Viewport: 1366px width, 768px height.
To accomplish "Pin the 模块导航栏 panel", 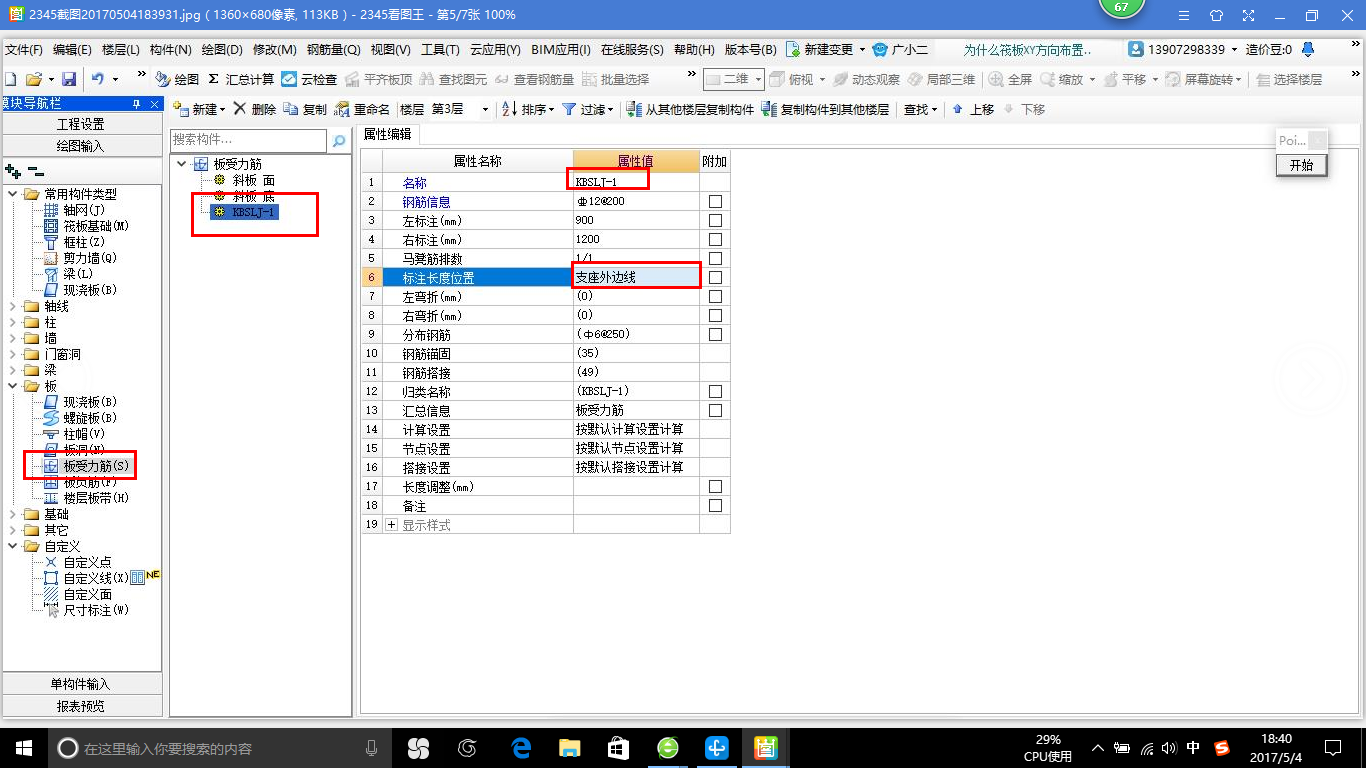I will pyautogui.click(x=137, y=104).
